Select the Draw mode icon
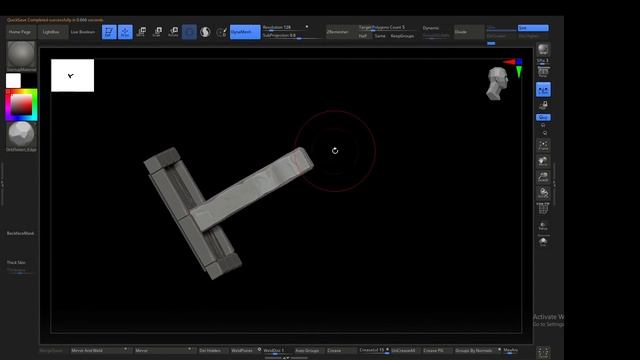 [125, 32]
